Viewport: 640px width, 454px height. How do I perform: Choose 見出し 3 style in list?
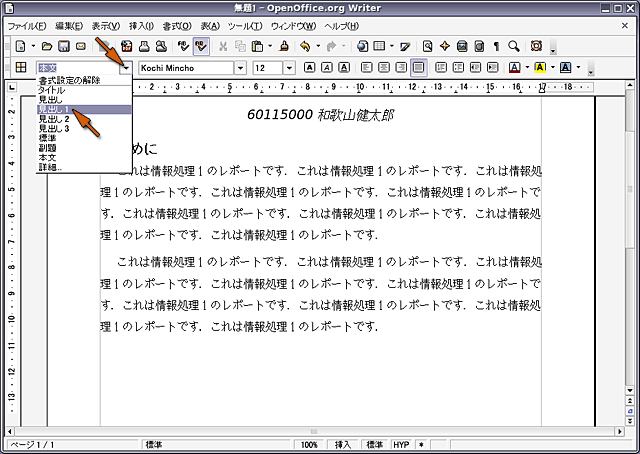84,129
